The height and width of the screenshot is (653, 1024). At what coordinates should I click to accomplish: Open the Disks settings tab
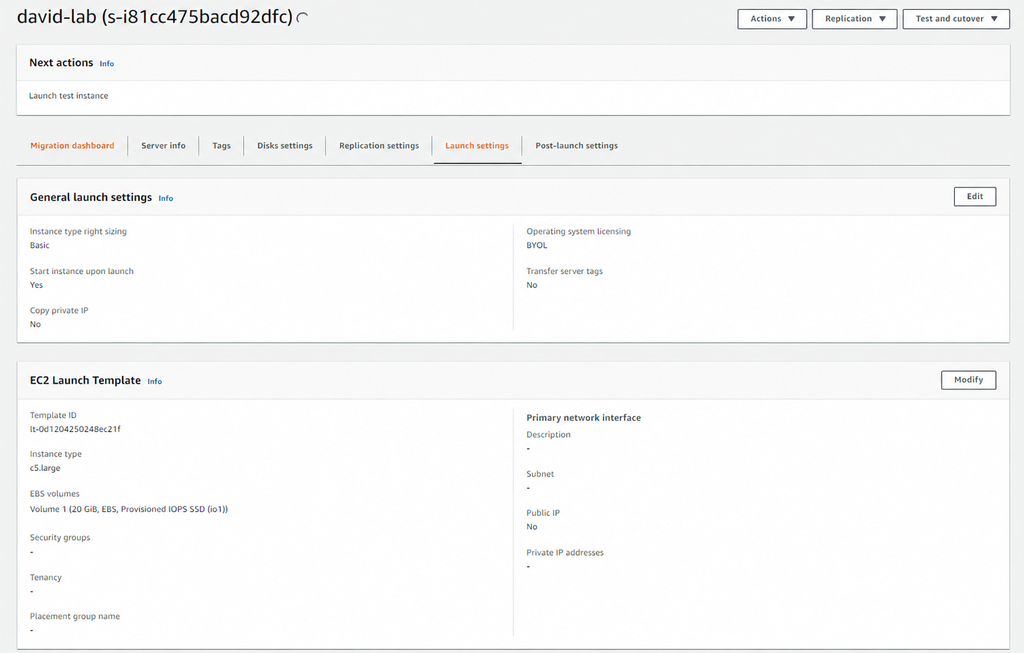285,146
